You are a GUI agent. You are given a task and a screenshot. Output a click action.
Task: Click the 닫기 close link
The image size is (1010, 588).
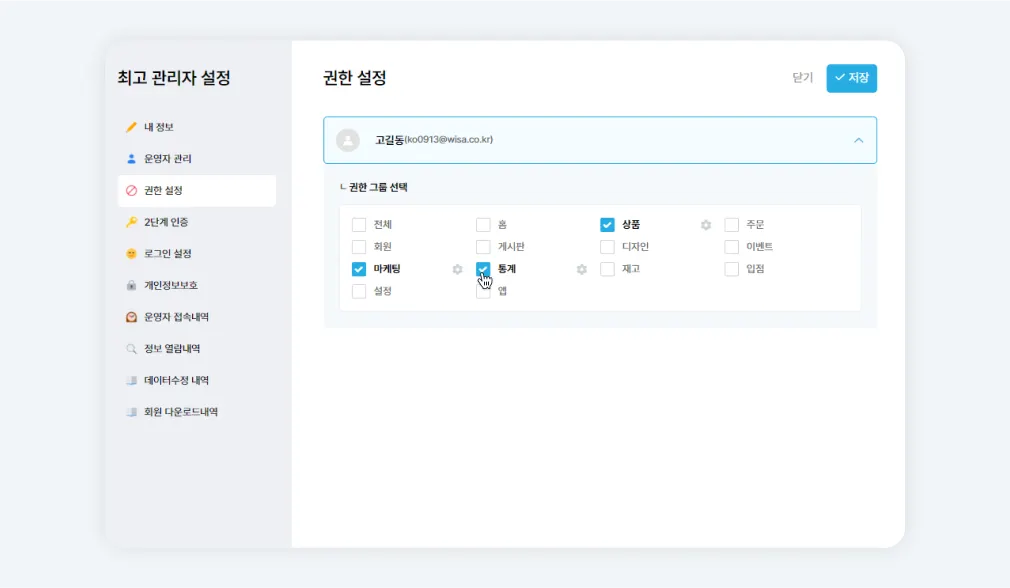tap(802, 78)
